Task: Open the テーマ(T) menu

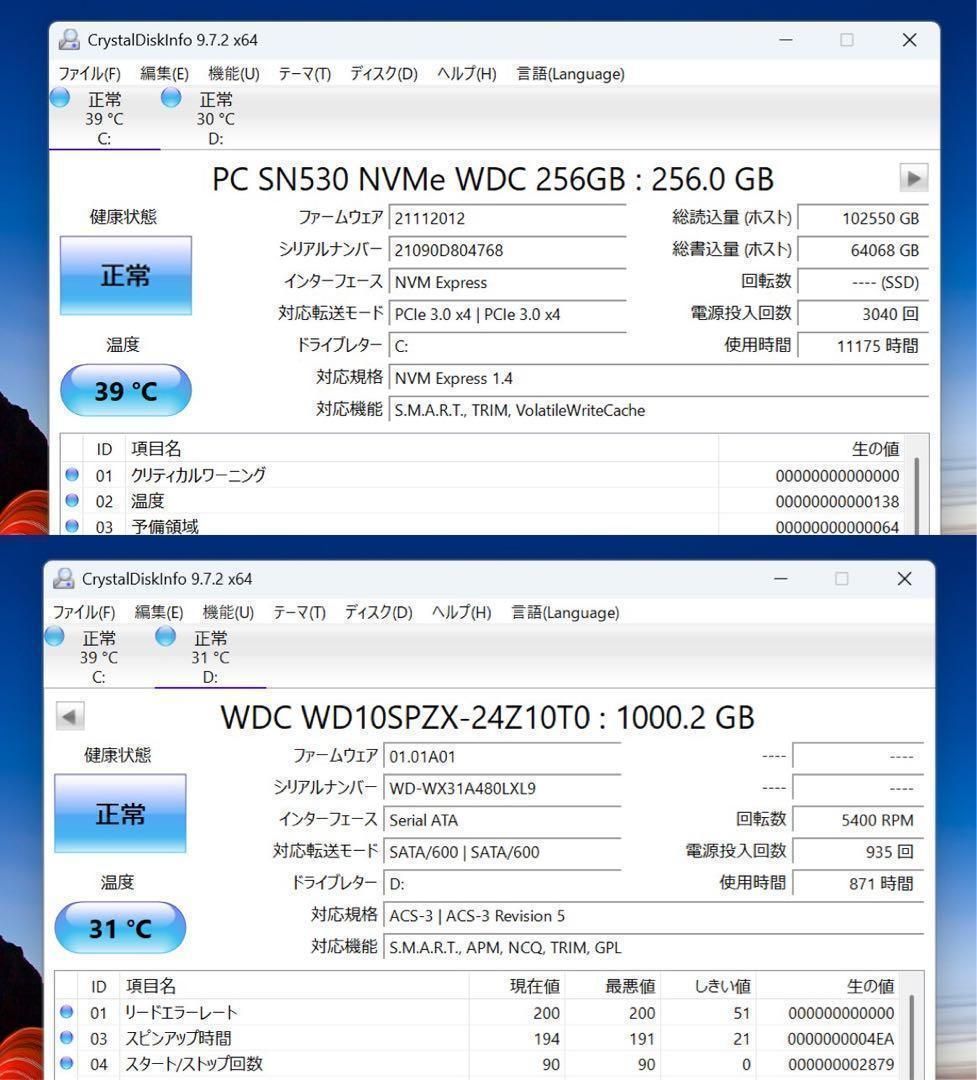Action: coord(302,73)
